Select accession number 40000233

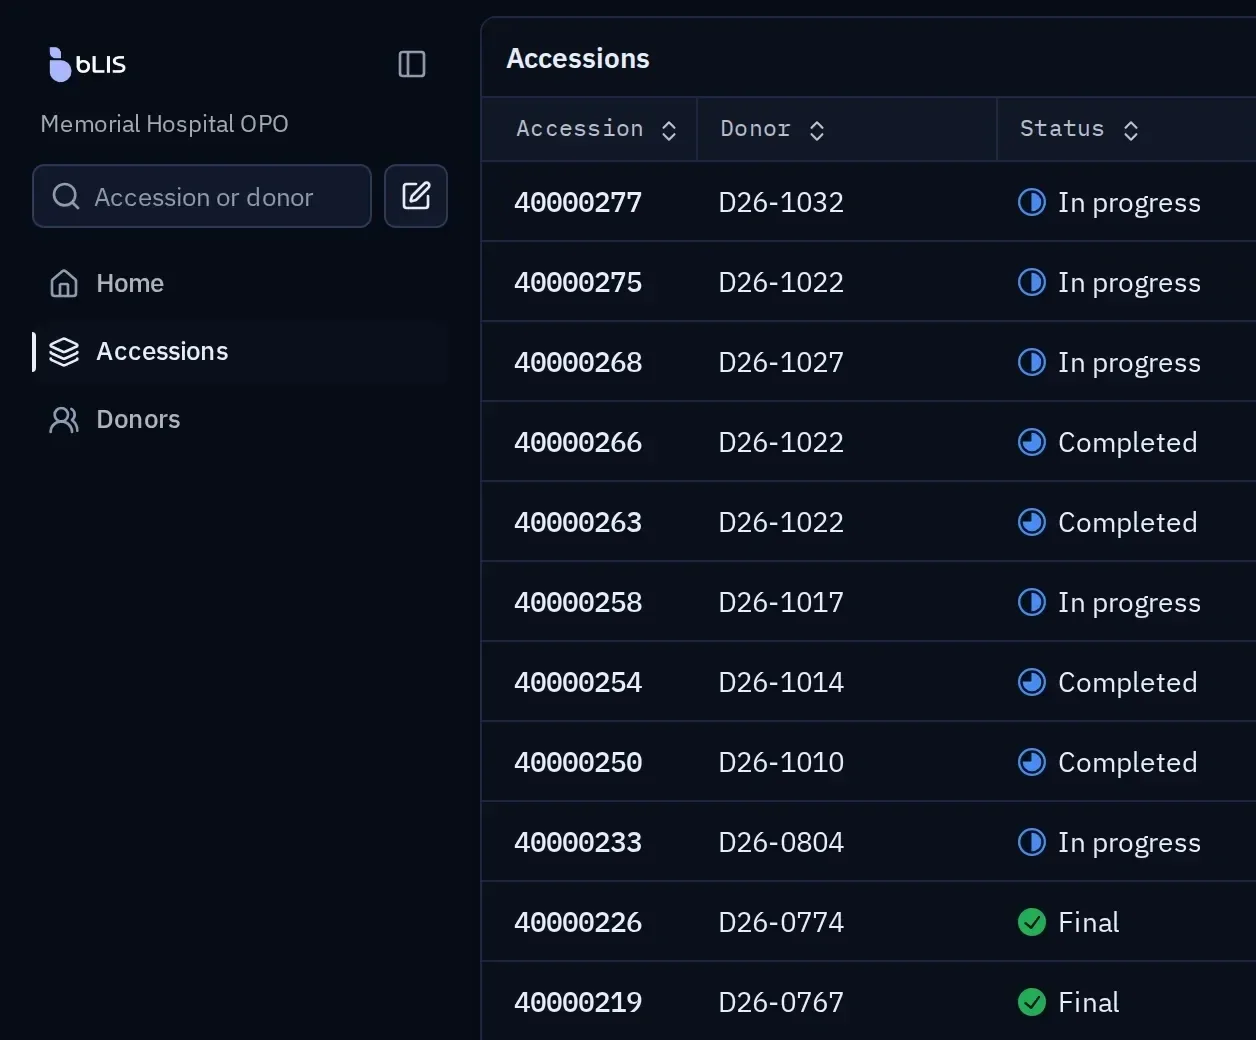[578, 842]
